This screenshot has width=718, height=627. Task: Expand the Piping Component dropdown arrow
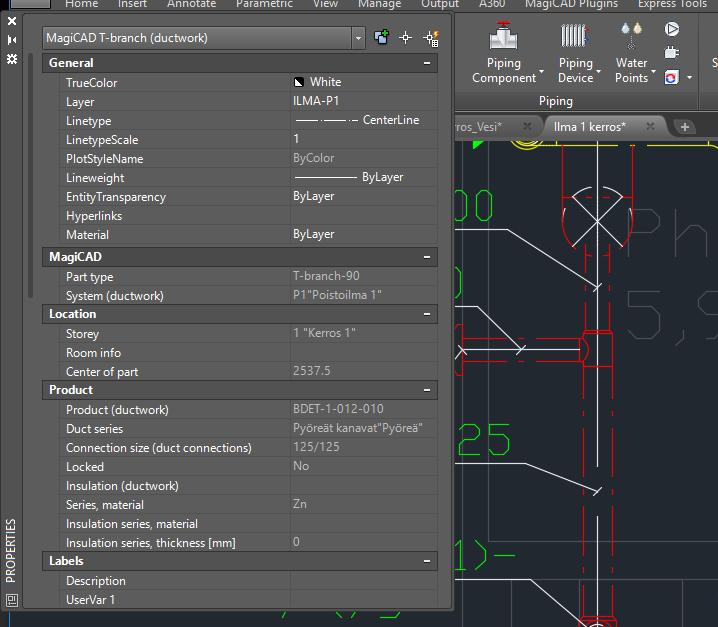pyautogui.click(x=542, y=72)
